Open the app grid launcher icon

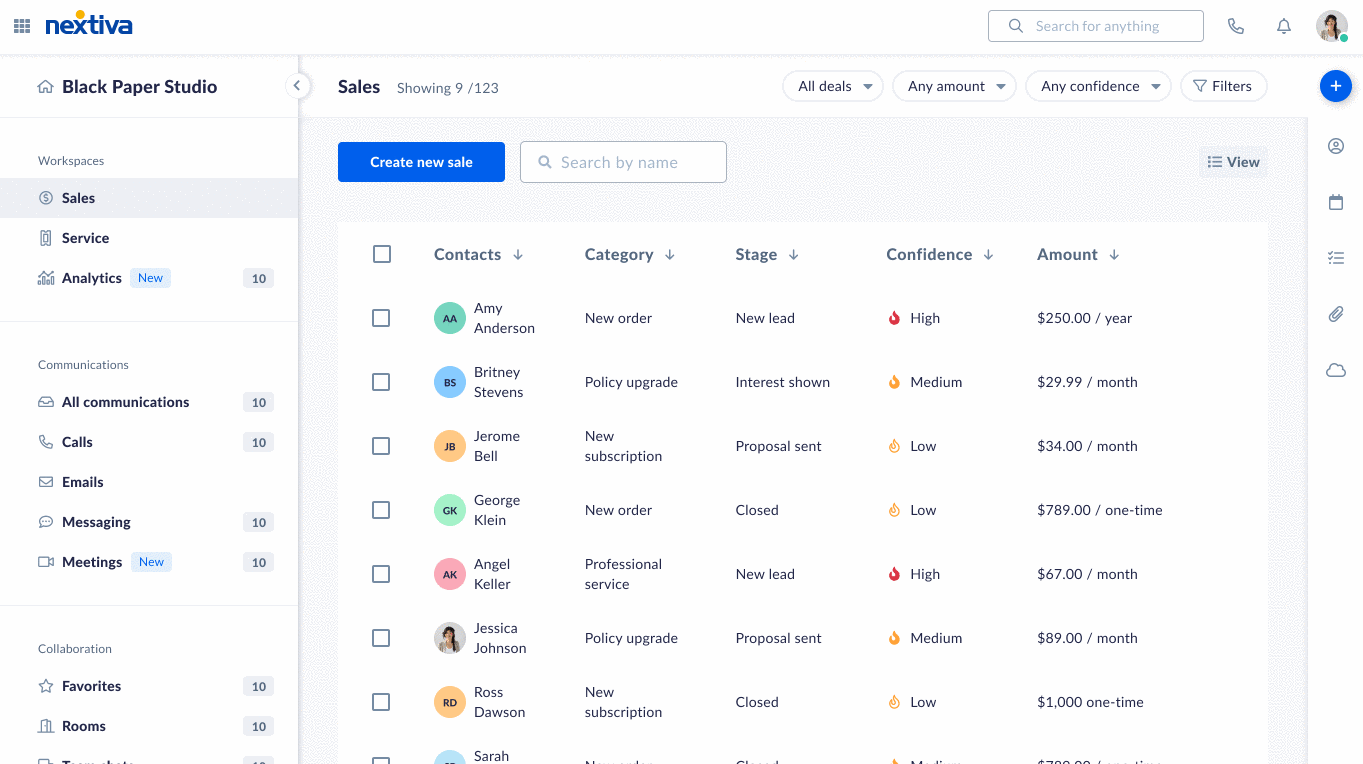(22, 26)
